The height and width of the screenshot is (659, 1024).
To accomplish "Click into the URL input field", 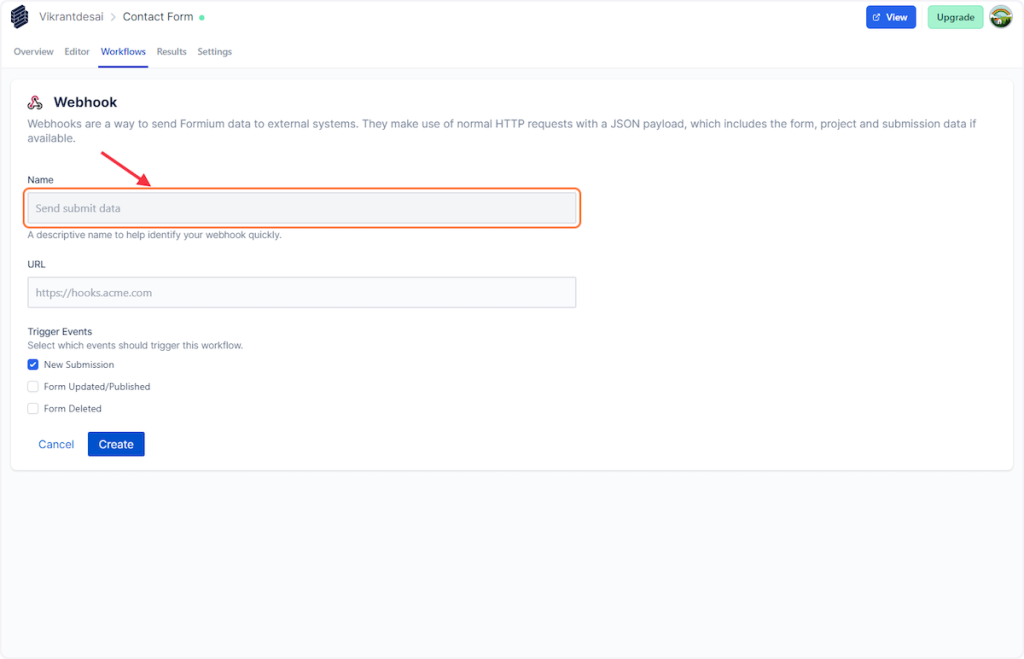I will [301, 293].
